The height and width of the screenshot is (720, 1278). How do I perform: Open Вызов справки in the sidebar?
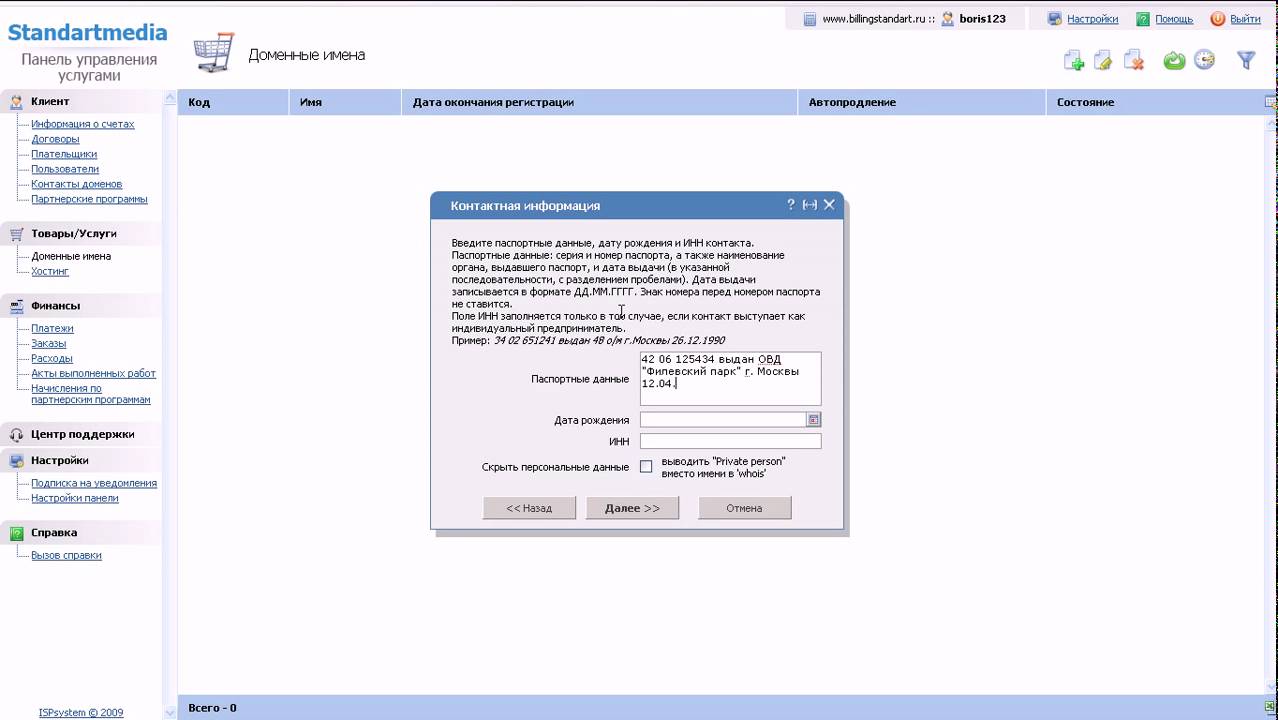coord(66,555)
